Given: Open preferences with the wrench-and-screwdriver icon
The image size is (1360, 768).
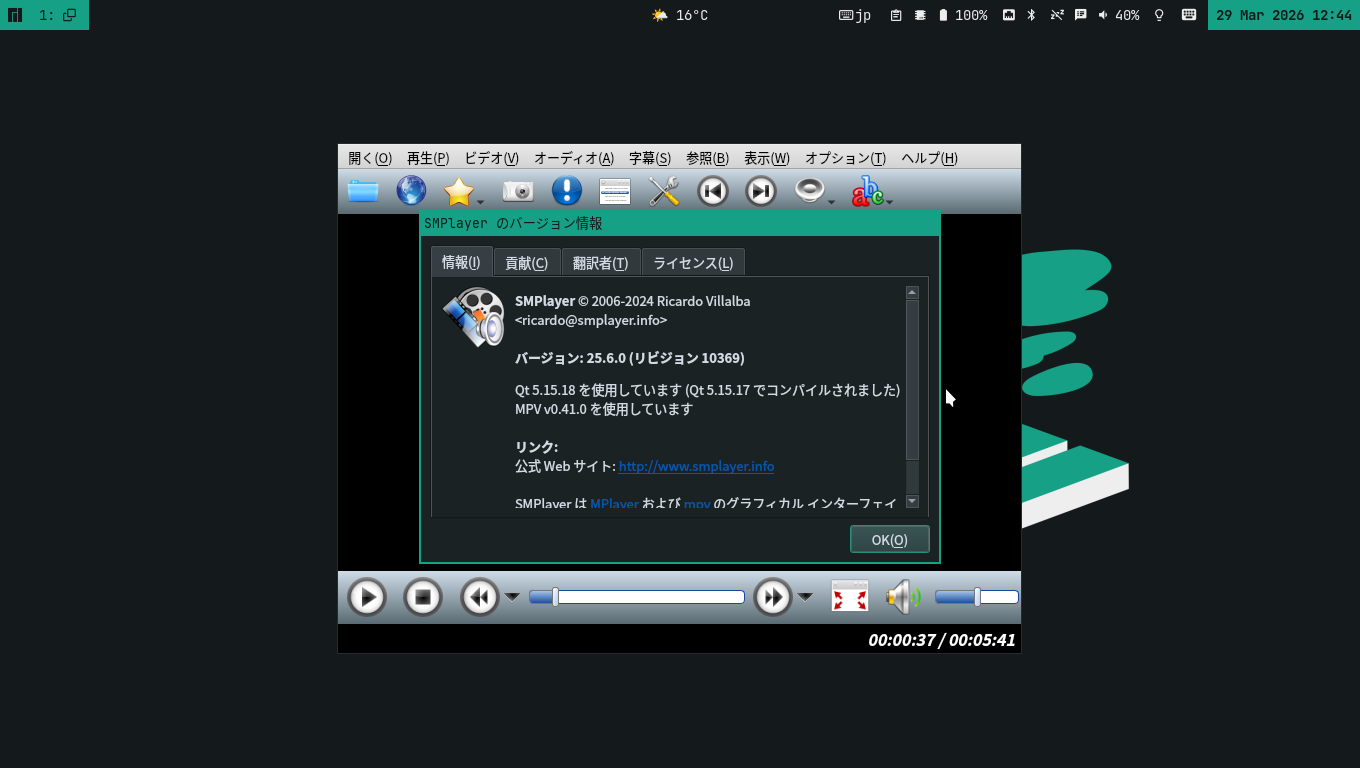Looking at the screenshot, I should (x=664, y=190).
